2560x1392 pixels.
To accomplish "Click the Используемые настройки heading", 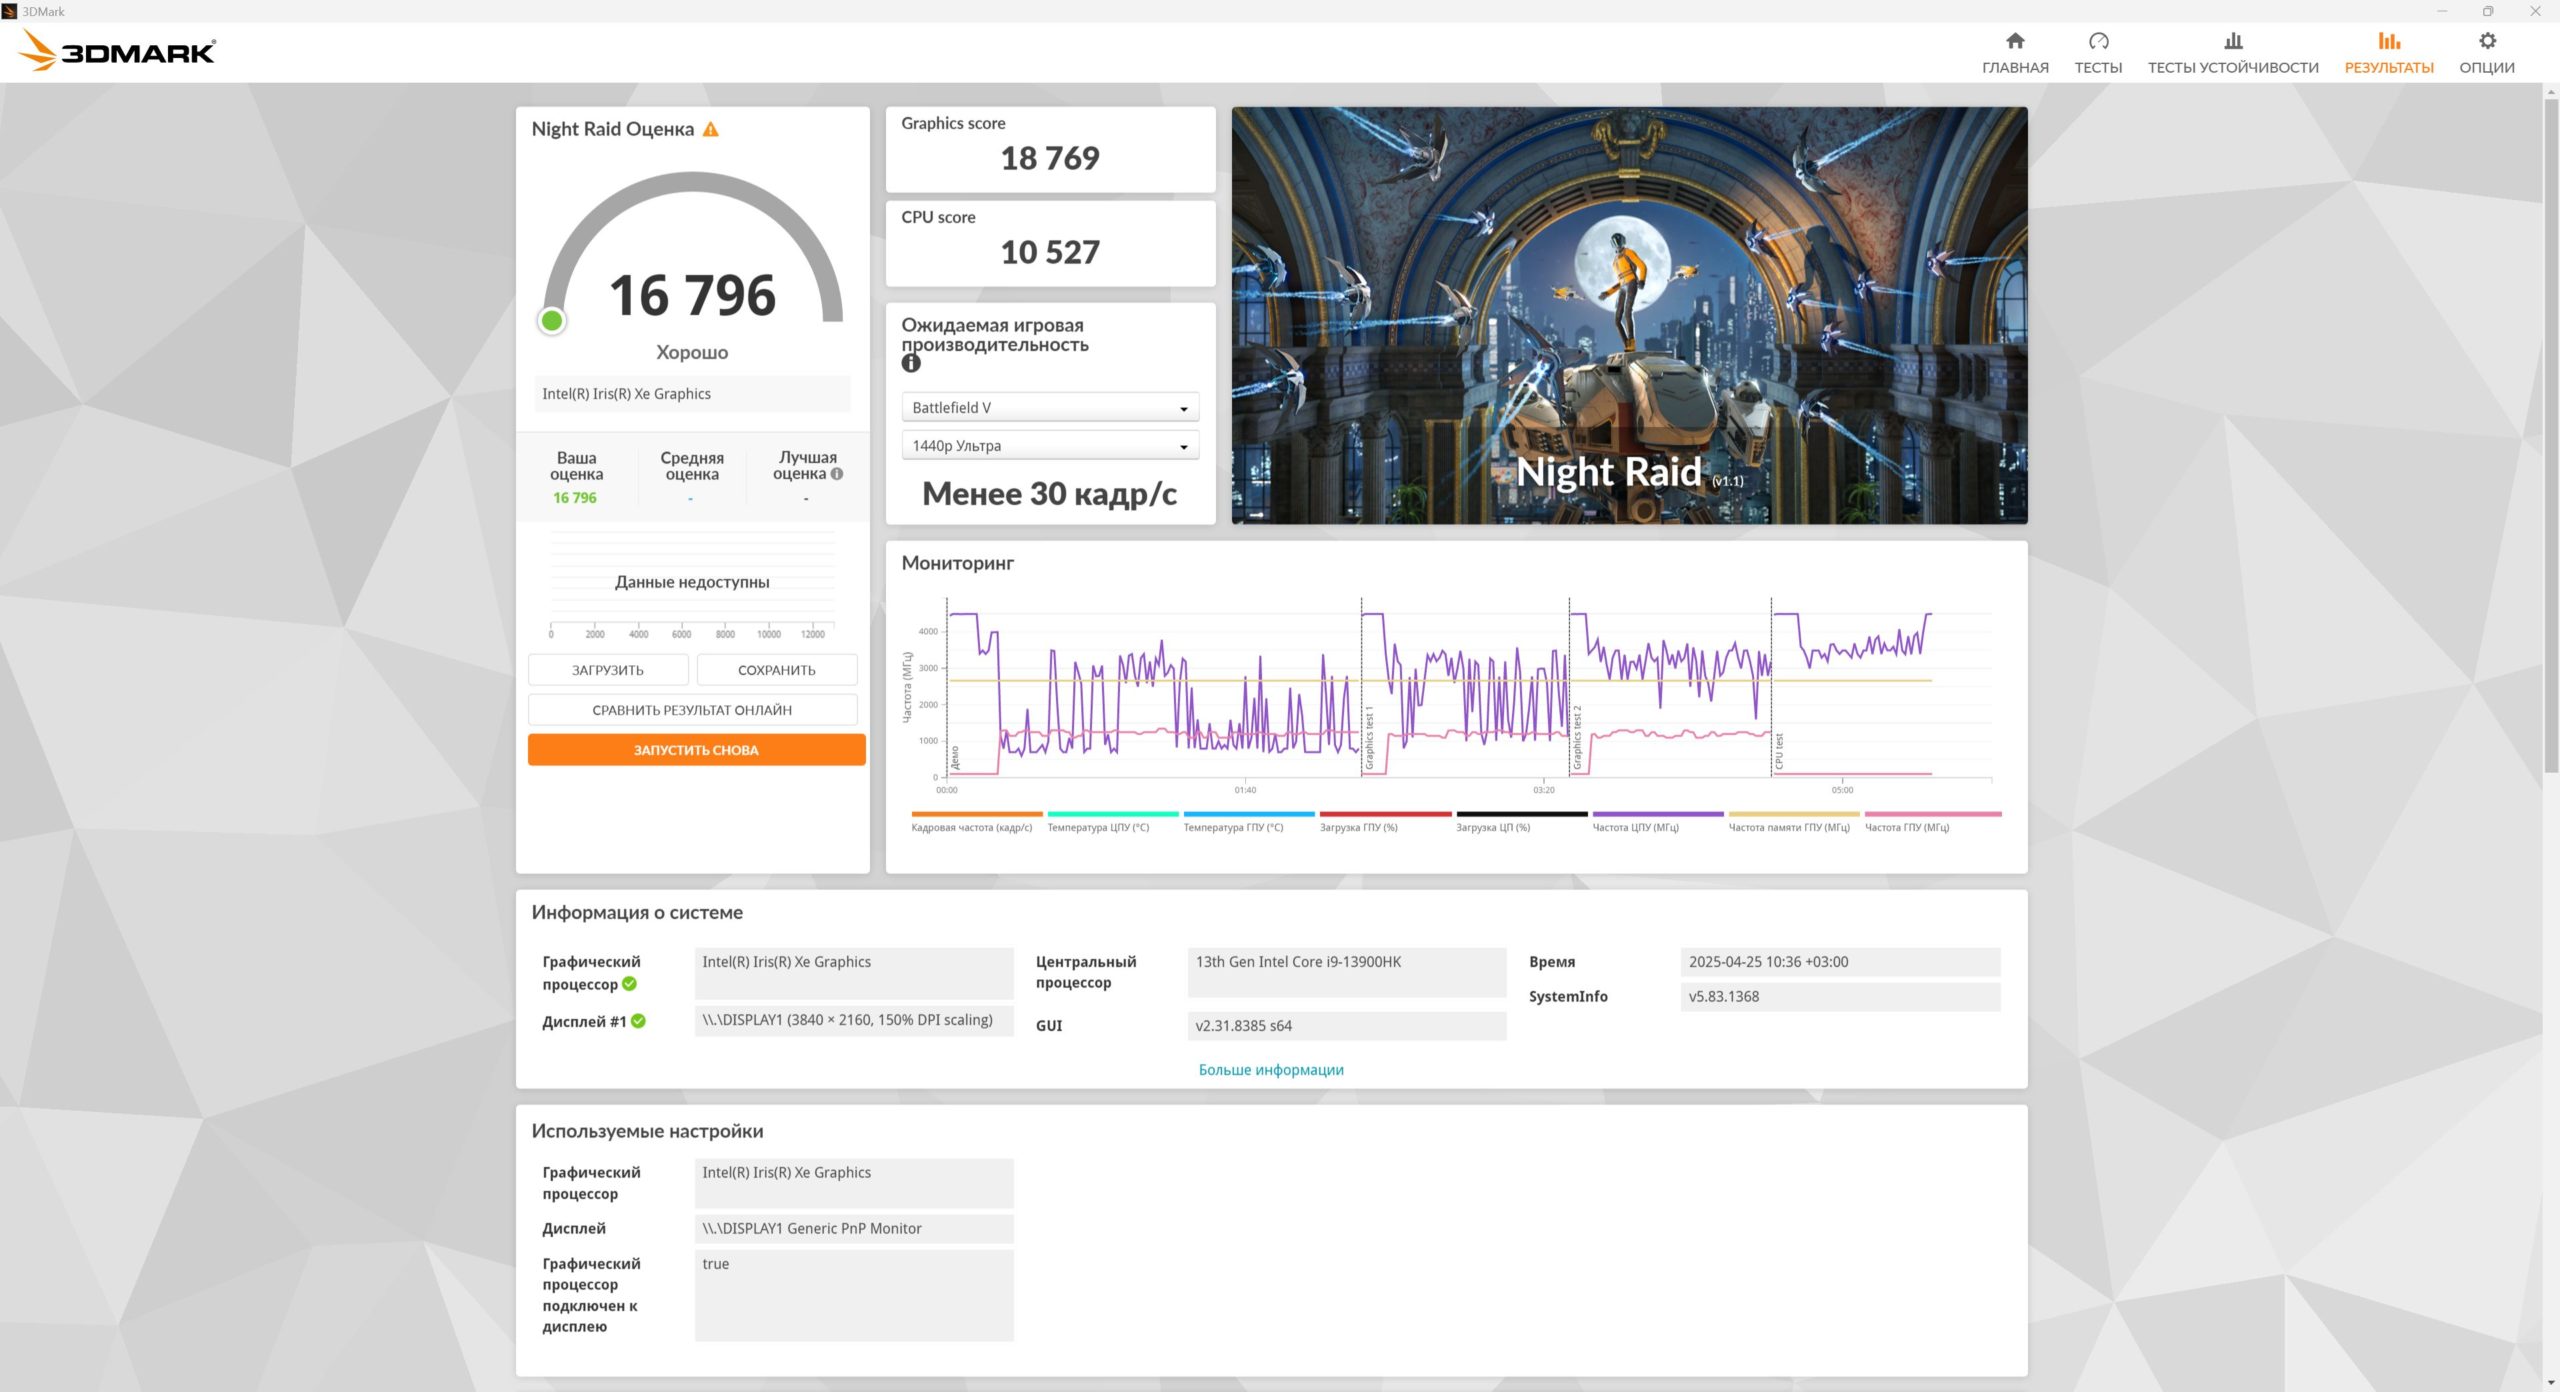I will 647,1132.
